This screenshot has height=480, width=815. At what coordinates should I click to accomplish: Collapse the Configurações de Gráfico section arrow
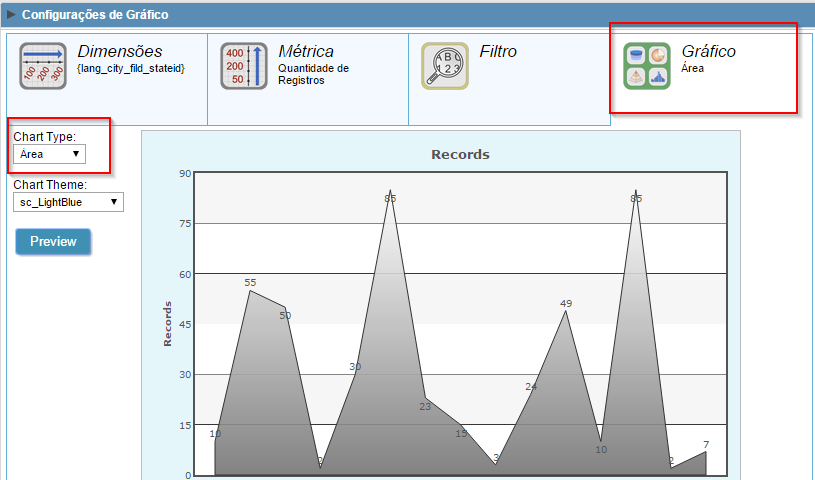coord(12,15)
